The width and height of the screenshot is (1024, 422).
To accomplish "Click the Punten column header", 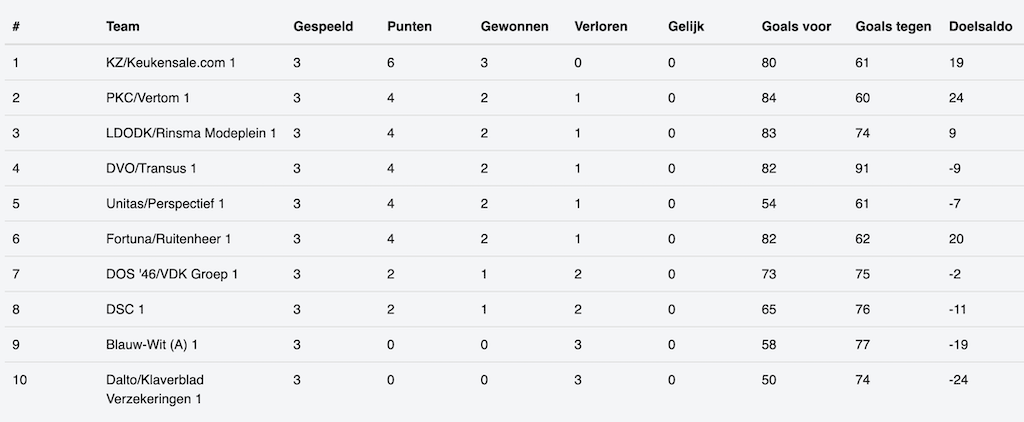I will [409, 27].
